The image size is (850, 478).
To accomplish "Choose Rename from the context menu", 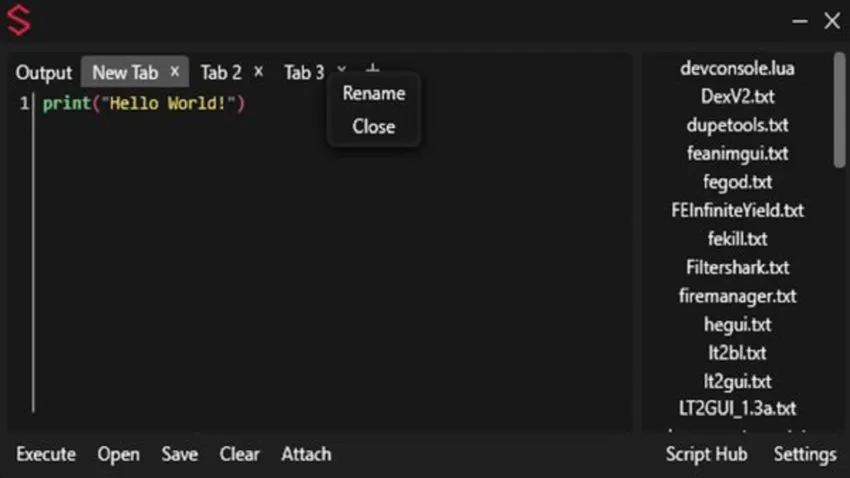I will pyautogui.click(x=373, y=93).
